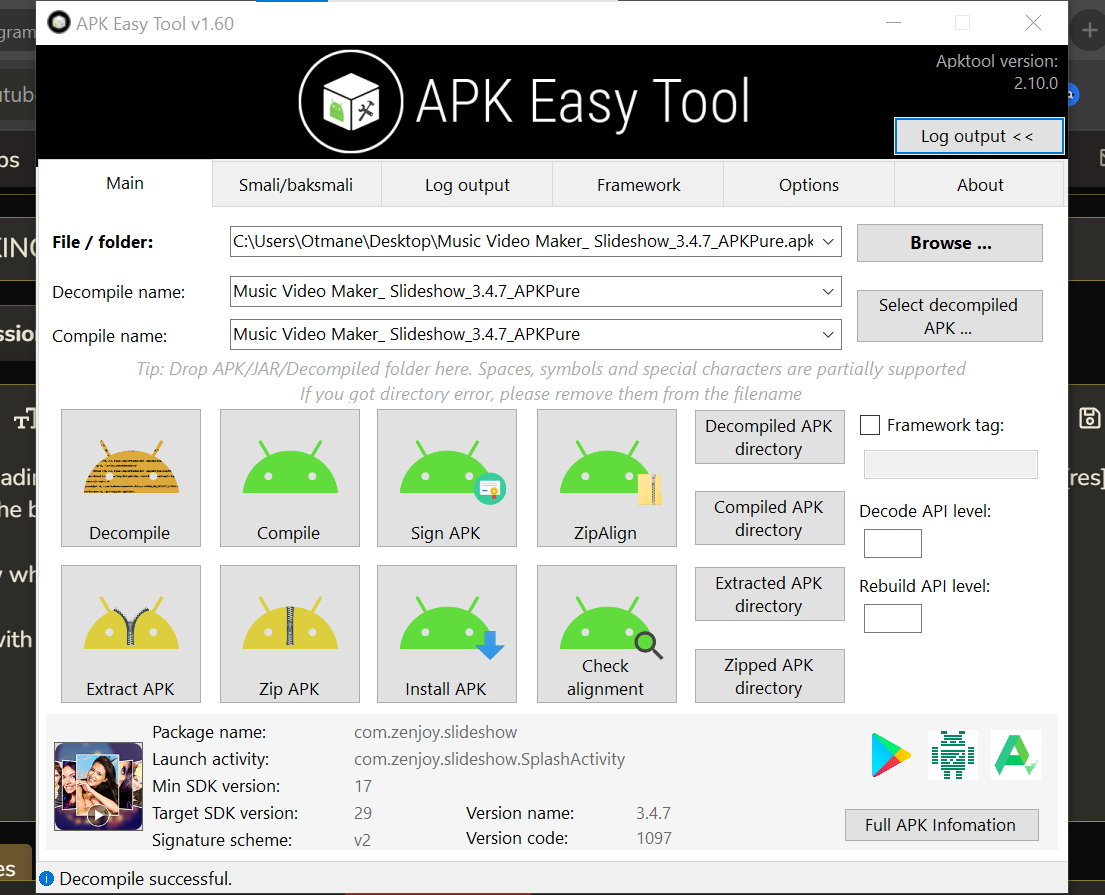Viewport: 1105px width, 895px height.
Task: Click the File / folder path text
Action: (x=523, y=242)
